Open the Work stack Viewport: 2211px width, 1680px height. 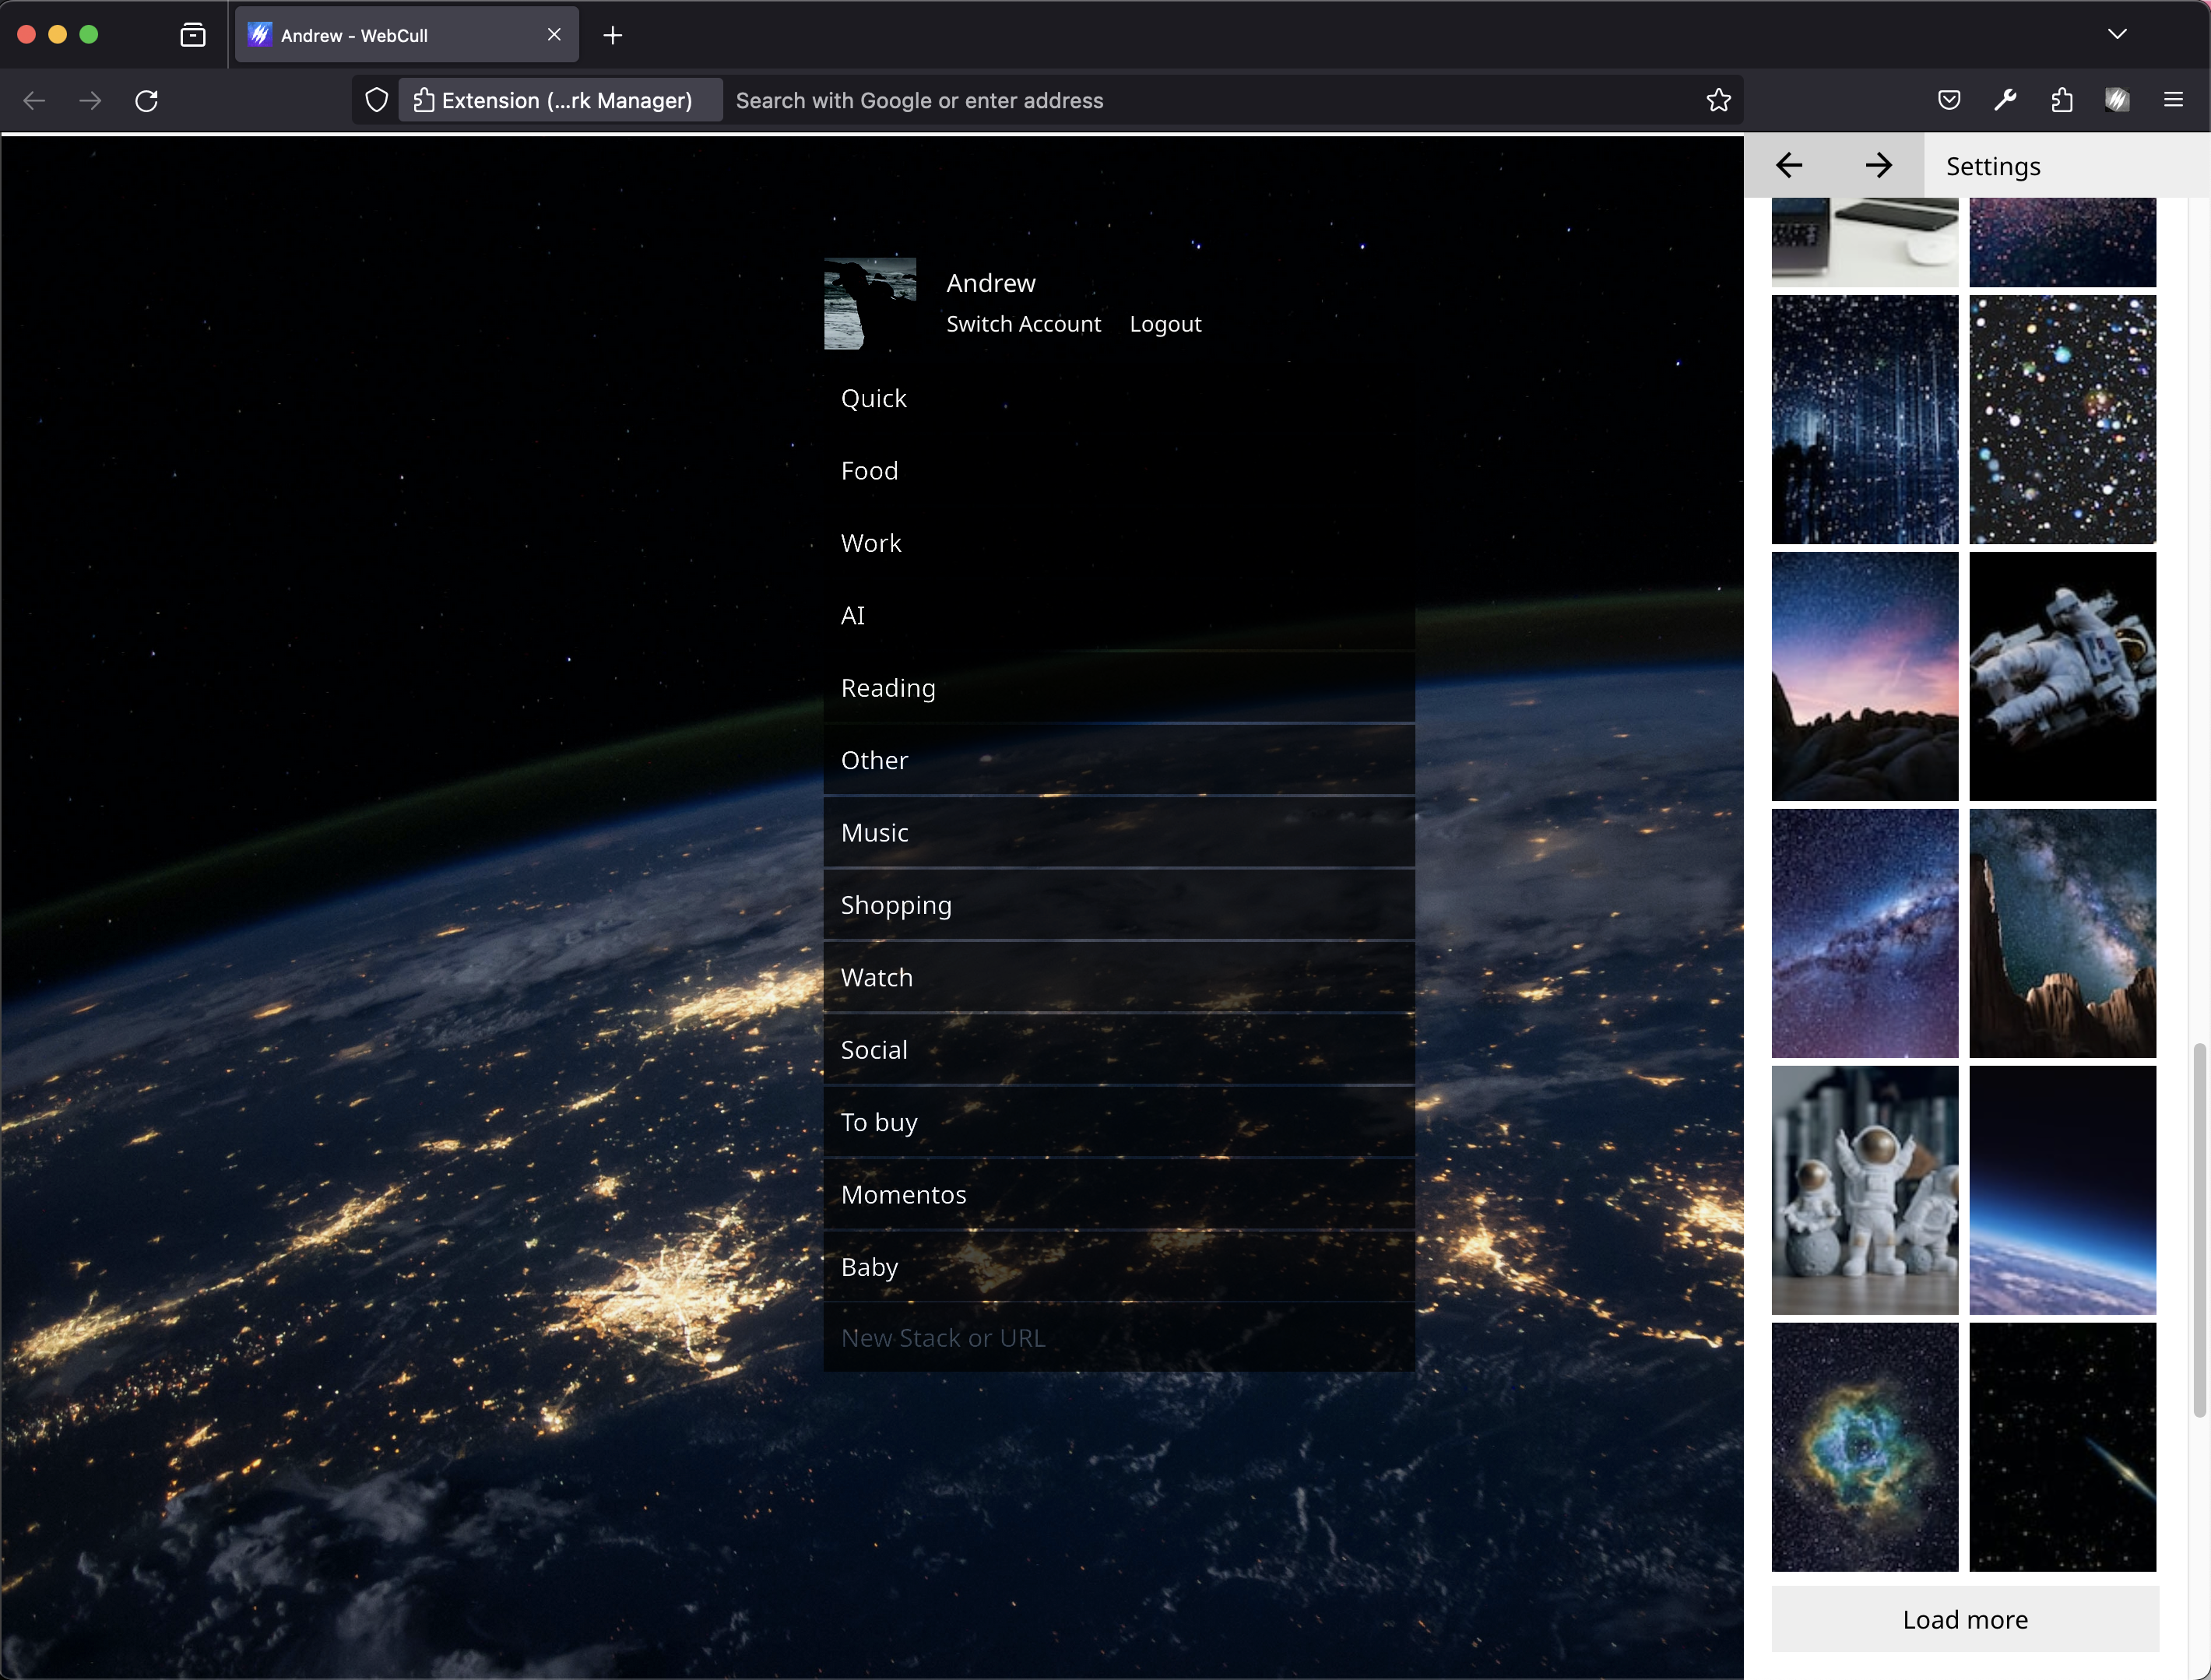(x=1119, y=543)
